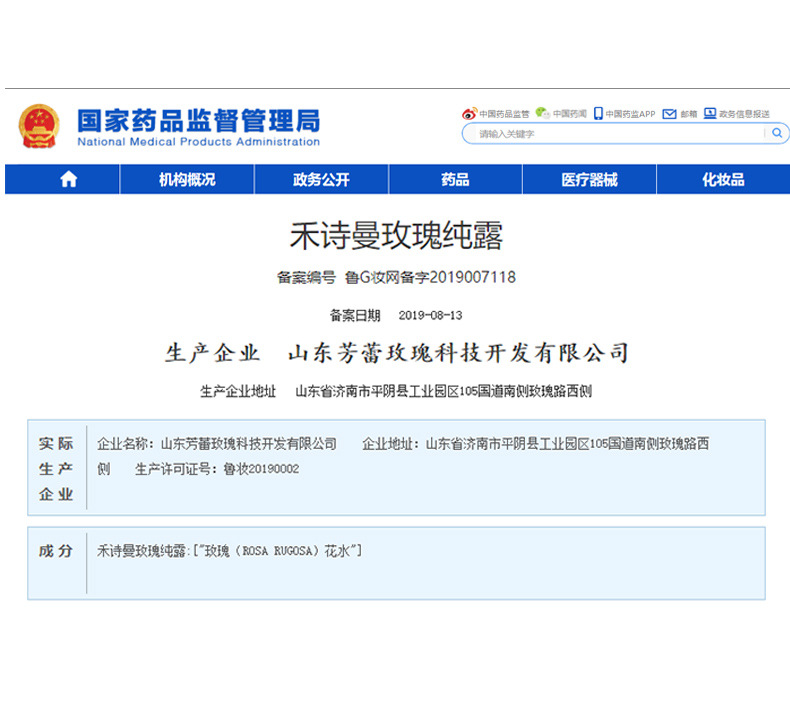Click the 中国药监APP link text
The width and height of the screenshot is (790, 715).
coord(630,114)
